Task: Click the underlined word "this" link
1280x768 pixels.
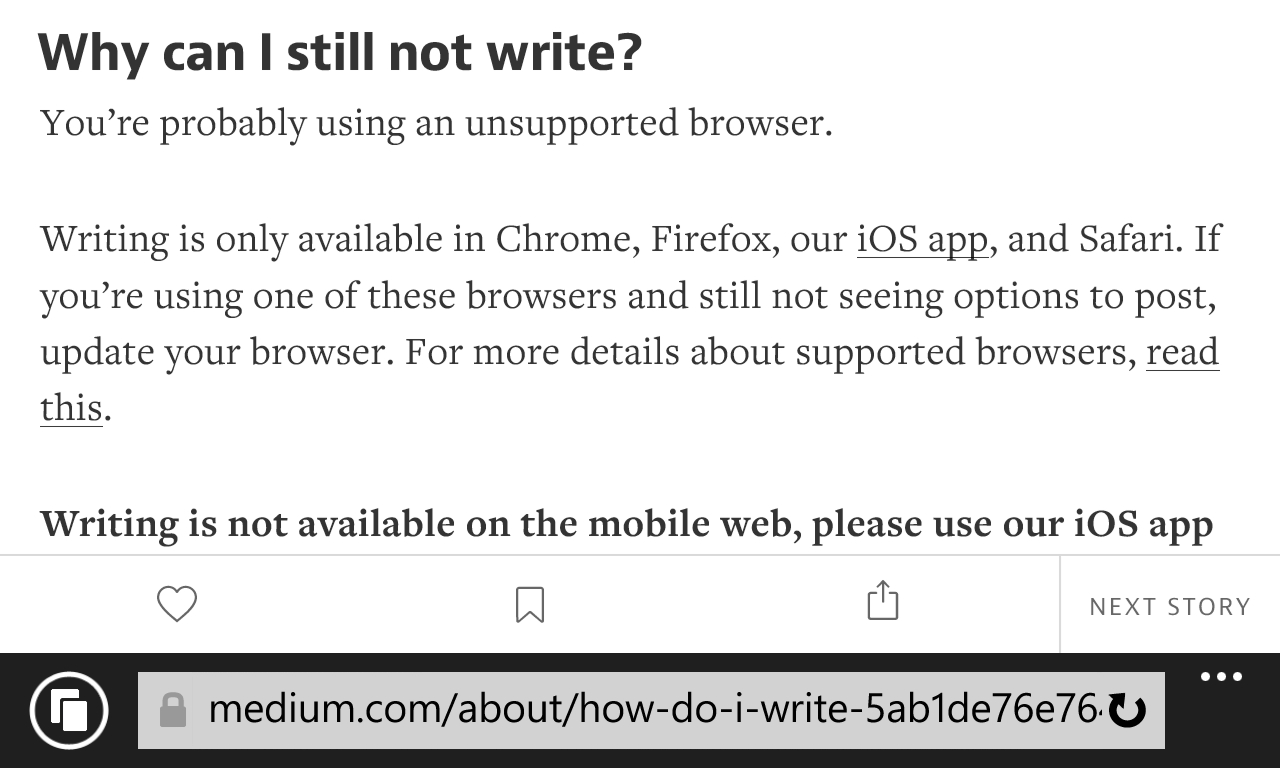Action: coord(71,409)
